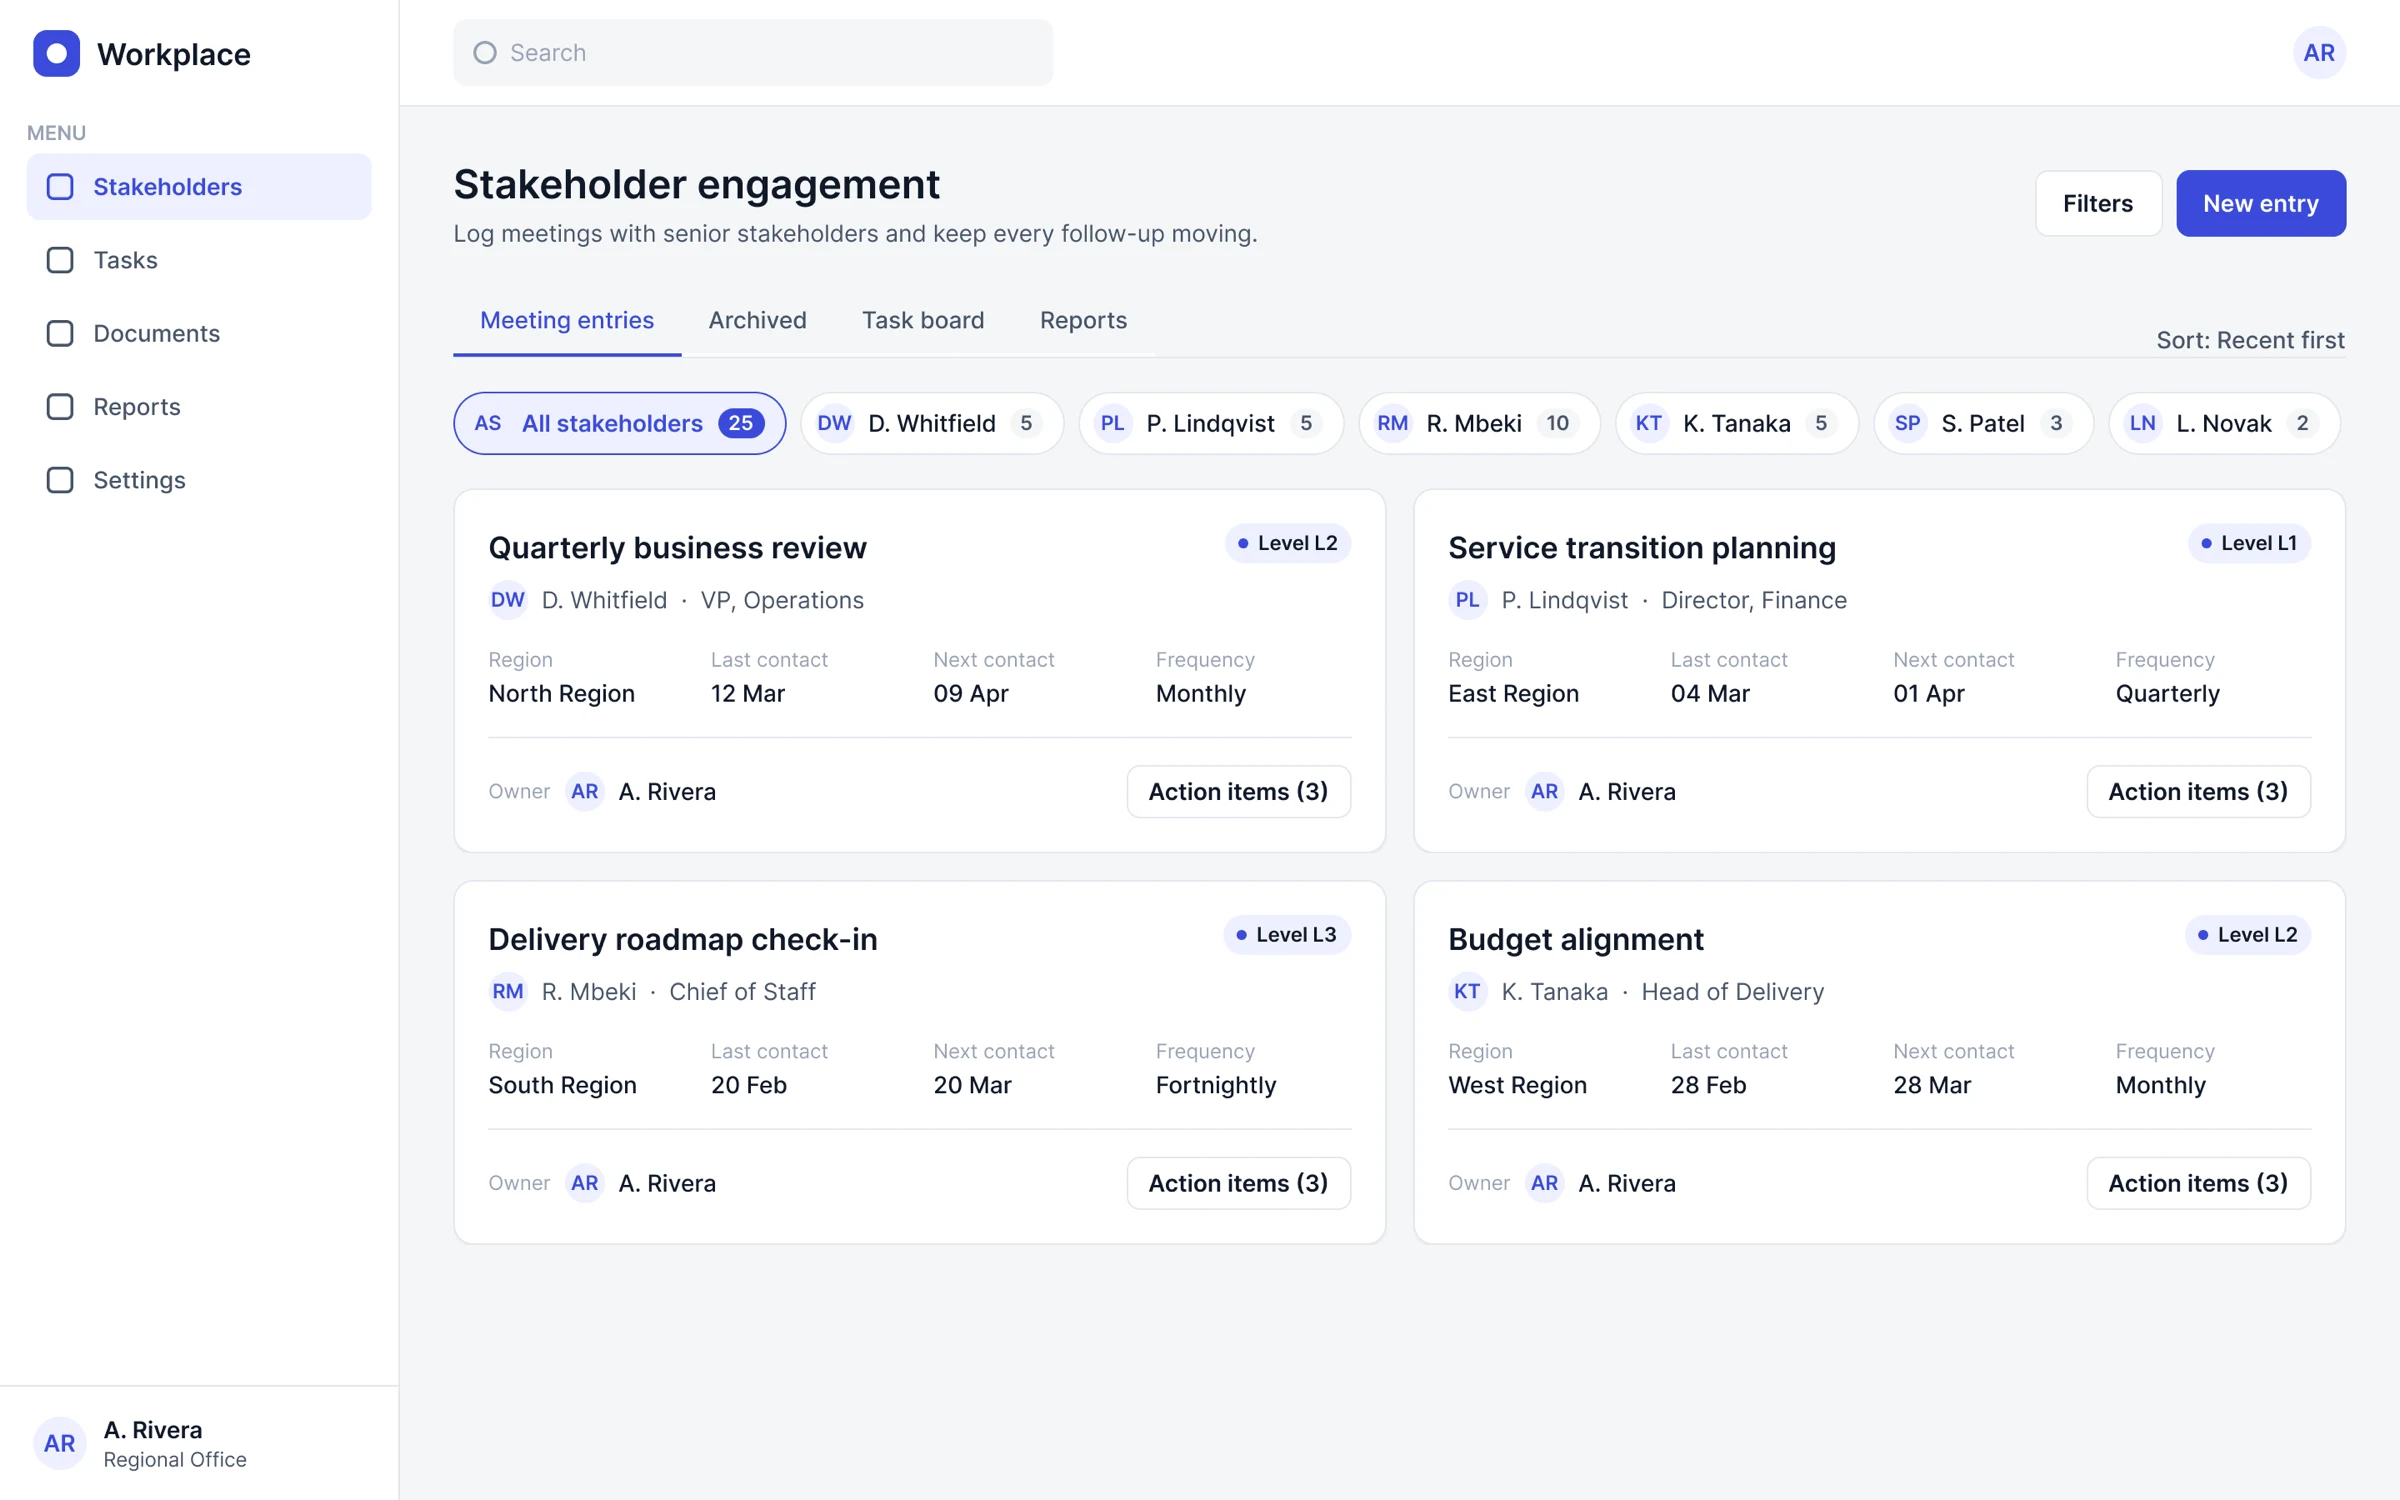Click the Level L3 badge
2400x1500 pixels.
[x=1287, y=935]
